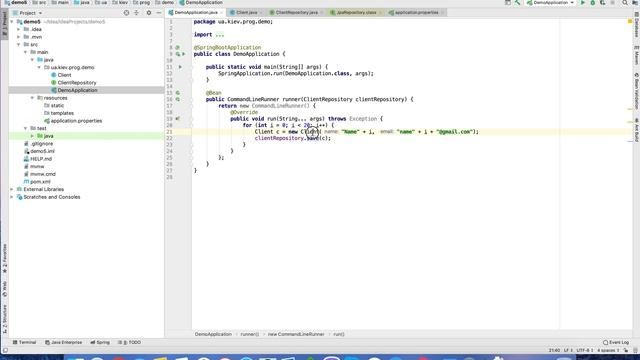This screenshot has height=360, width=640.
Task: Click the override gutter marker at run method
Action: pyautogui.click(x=178, y=119)
